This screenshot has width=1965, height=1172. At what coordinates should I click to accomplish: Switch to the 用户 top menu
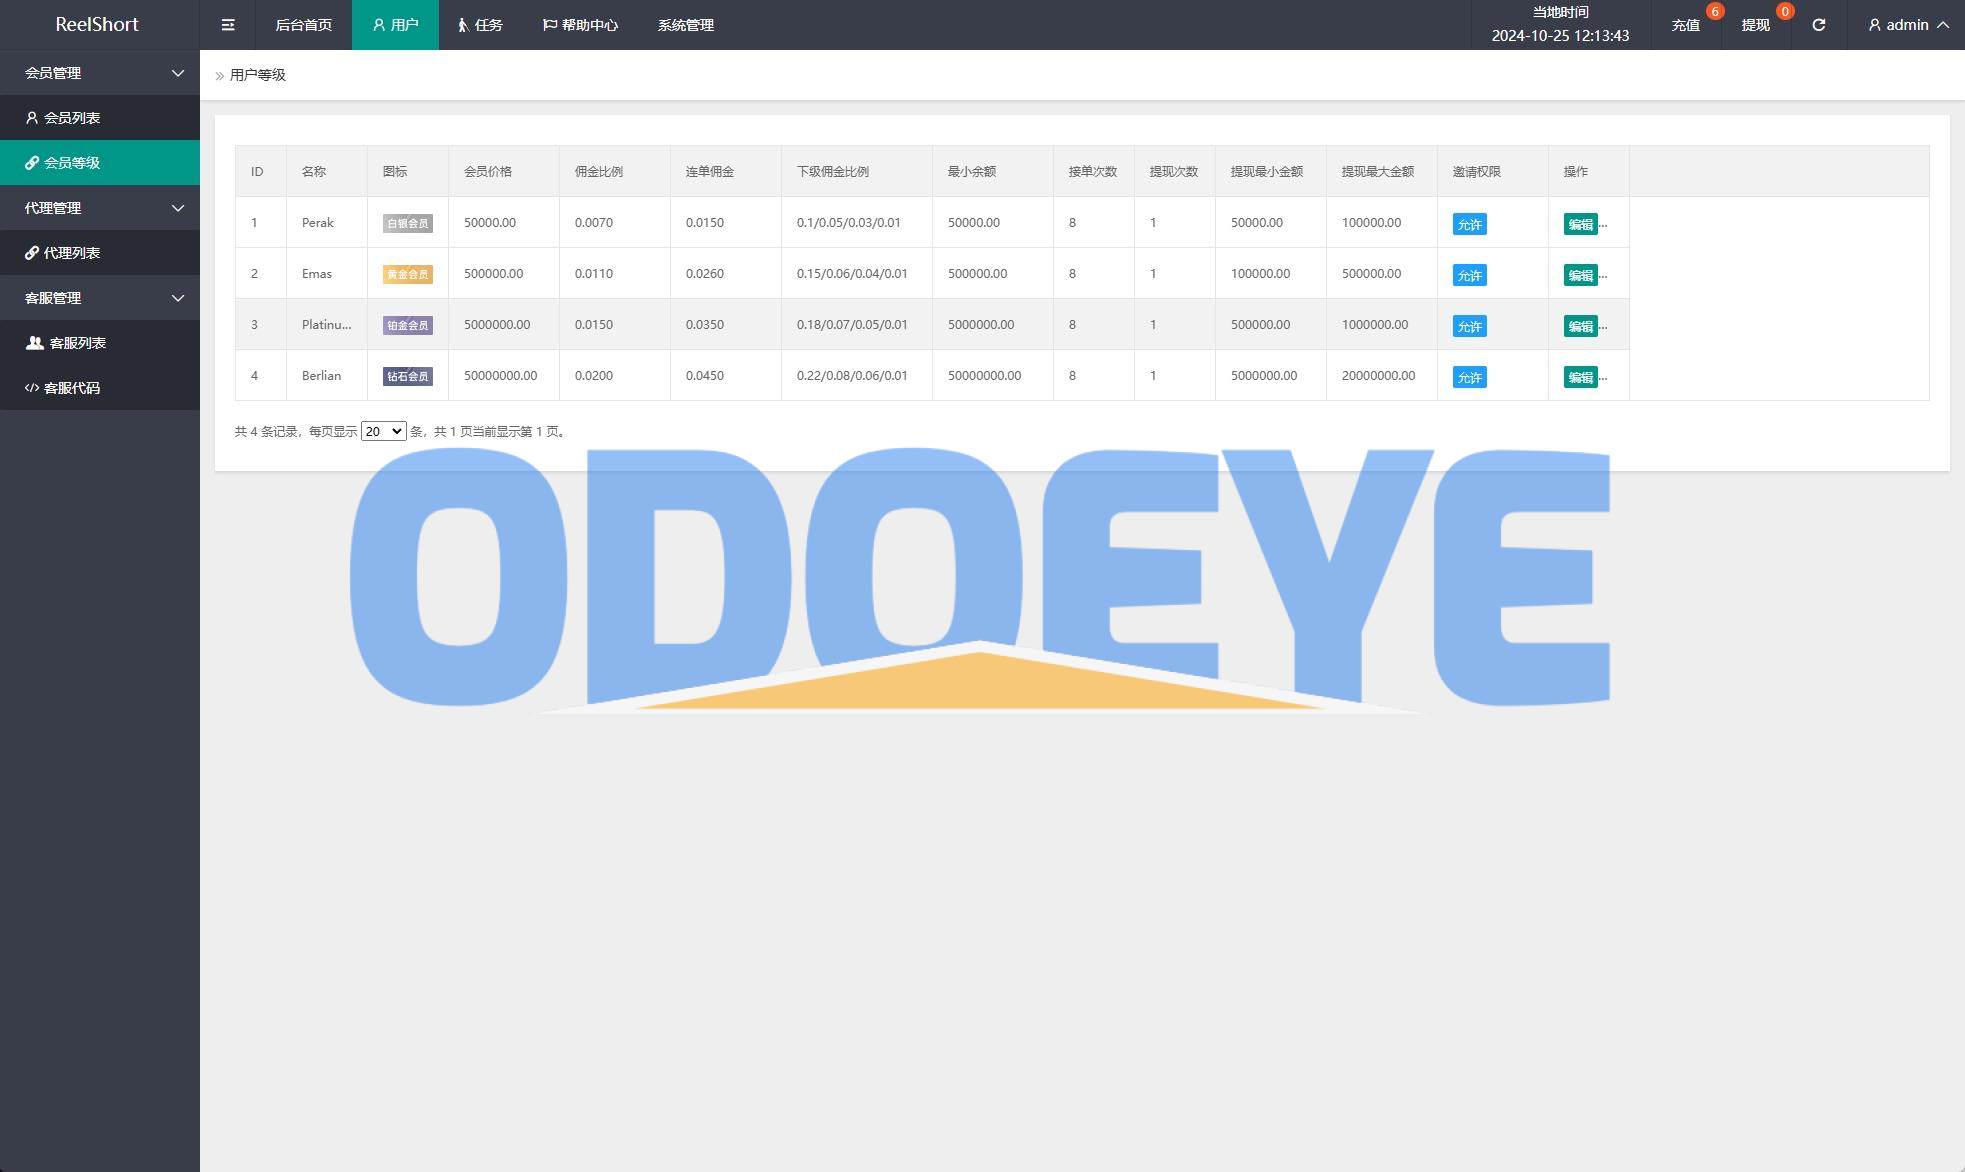pos(395,25)
